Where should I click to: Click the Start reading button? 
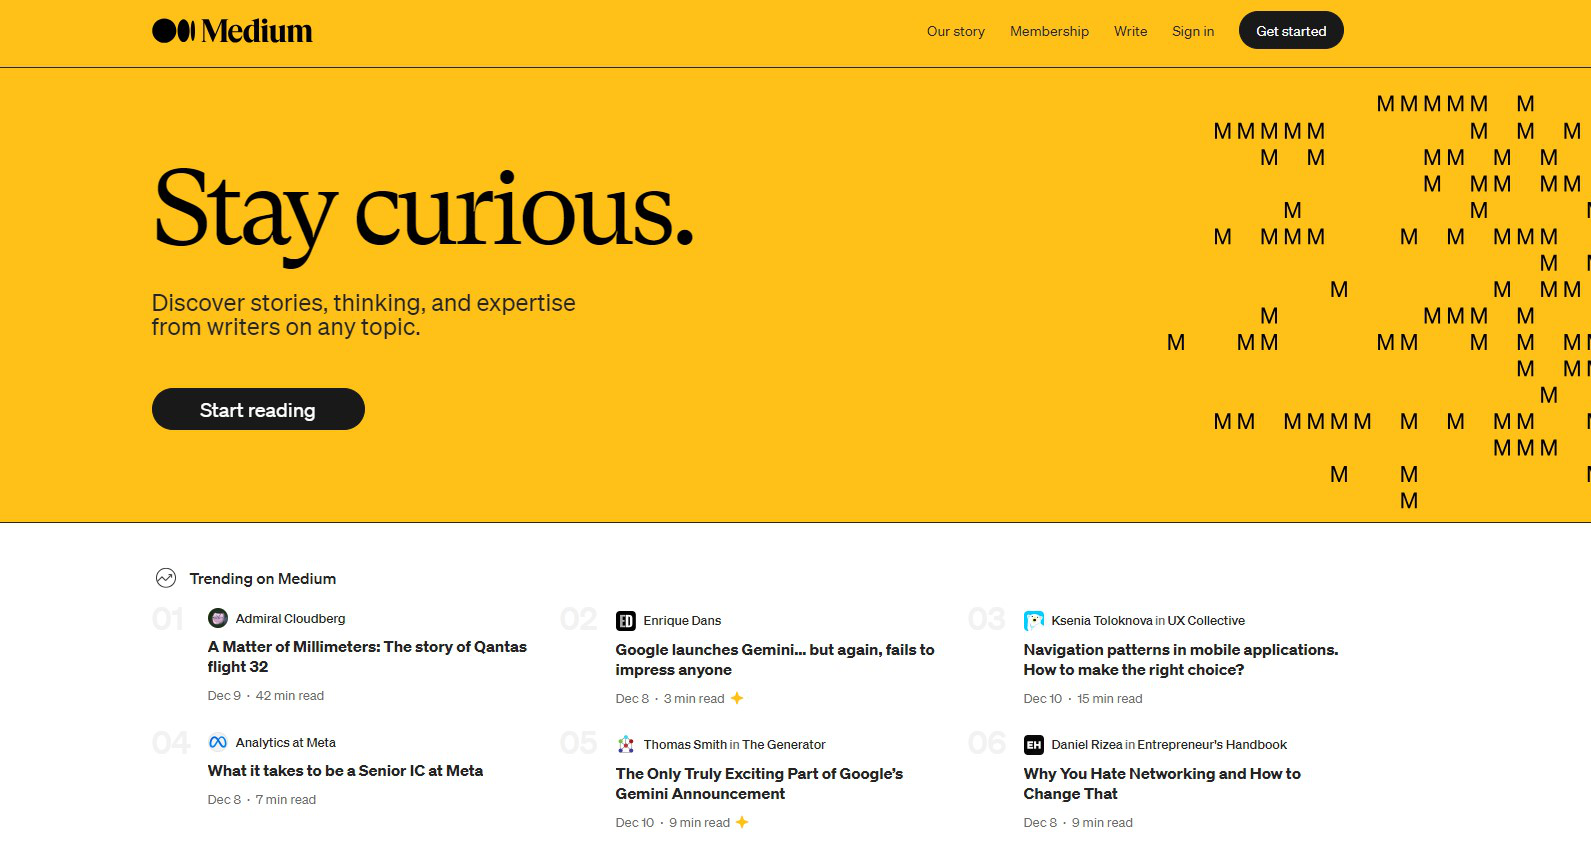click(x=258, y=409)
